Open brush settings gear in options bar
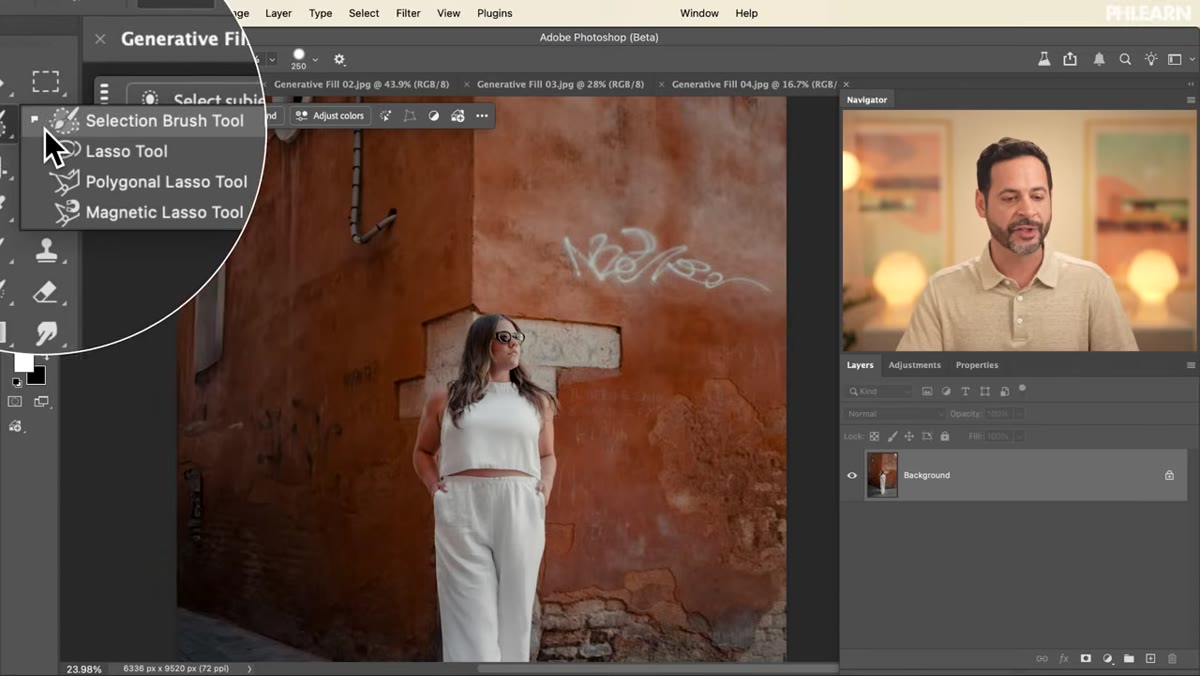 [x=339, y=60]
